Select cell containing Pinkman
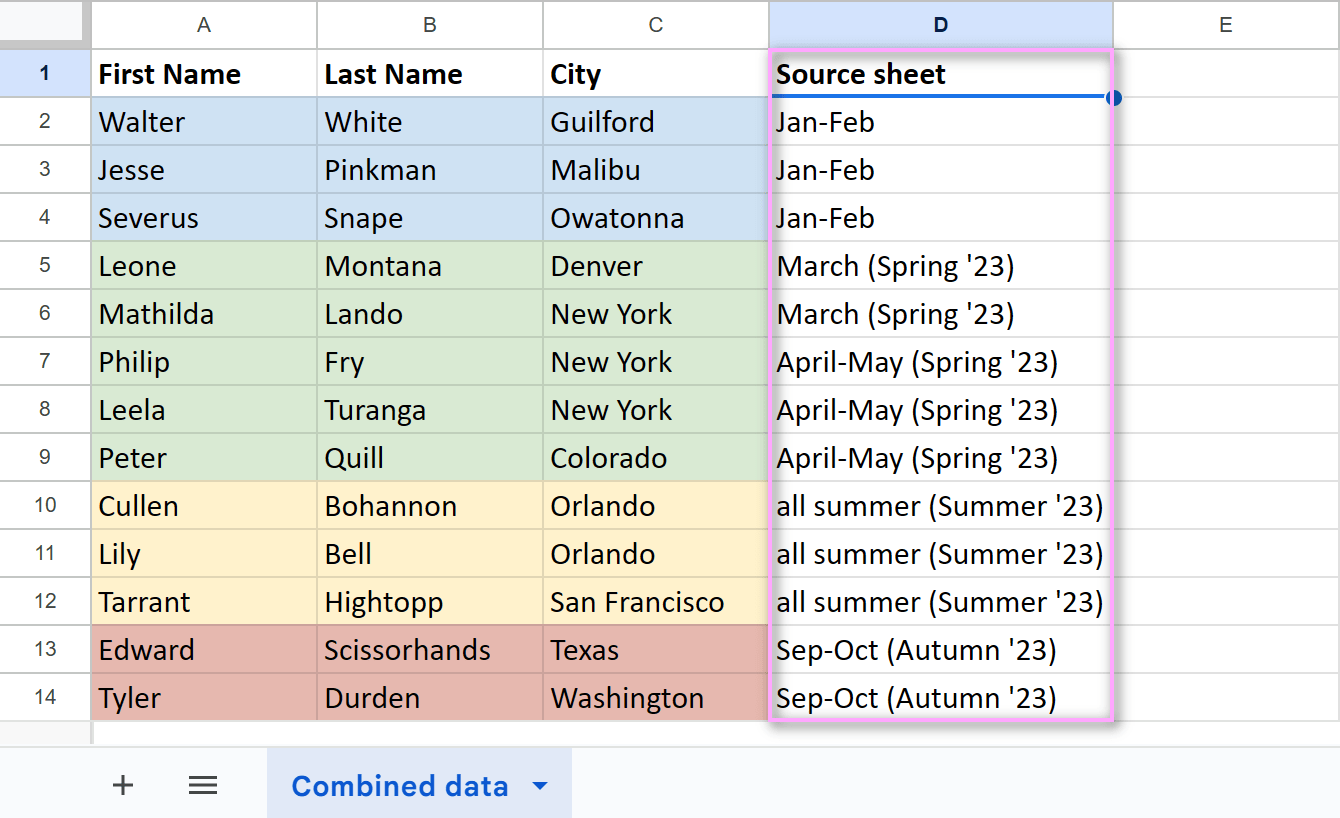 pyautogui.click(x=430, y=170)
